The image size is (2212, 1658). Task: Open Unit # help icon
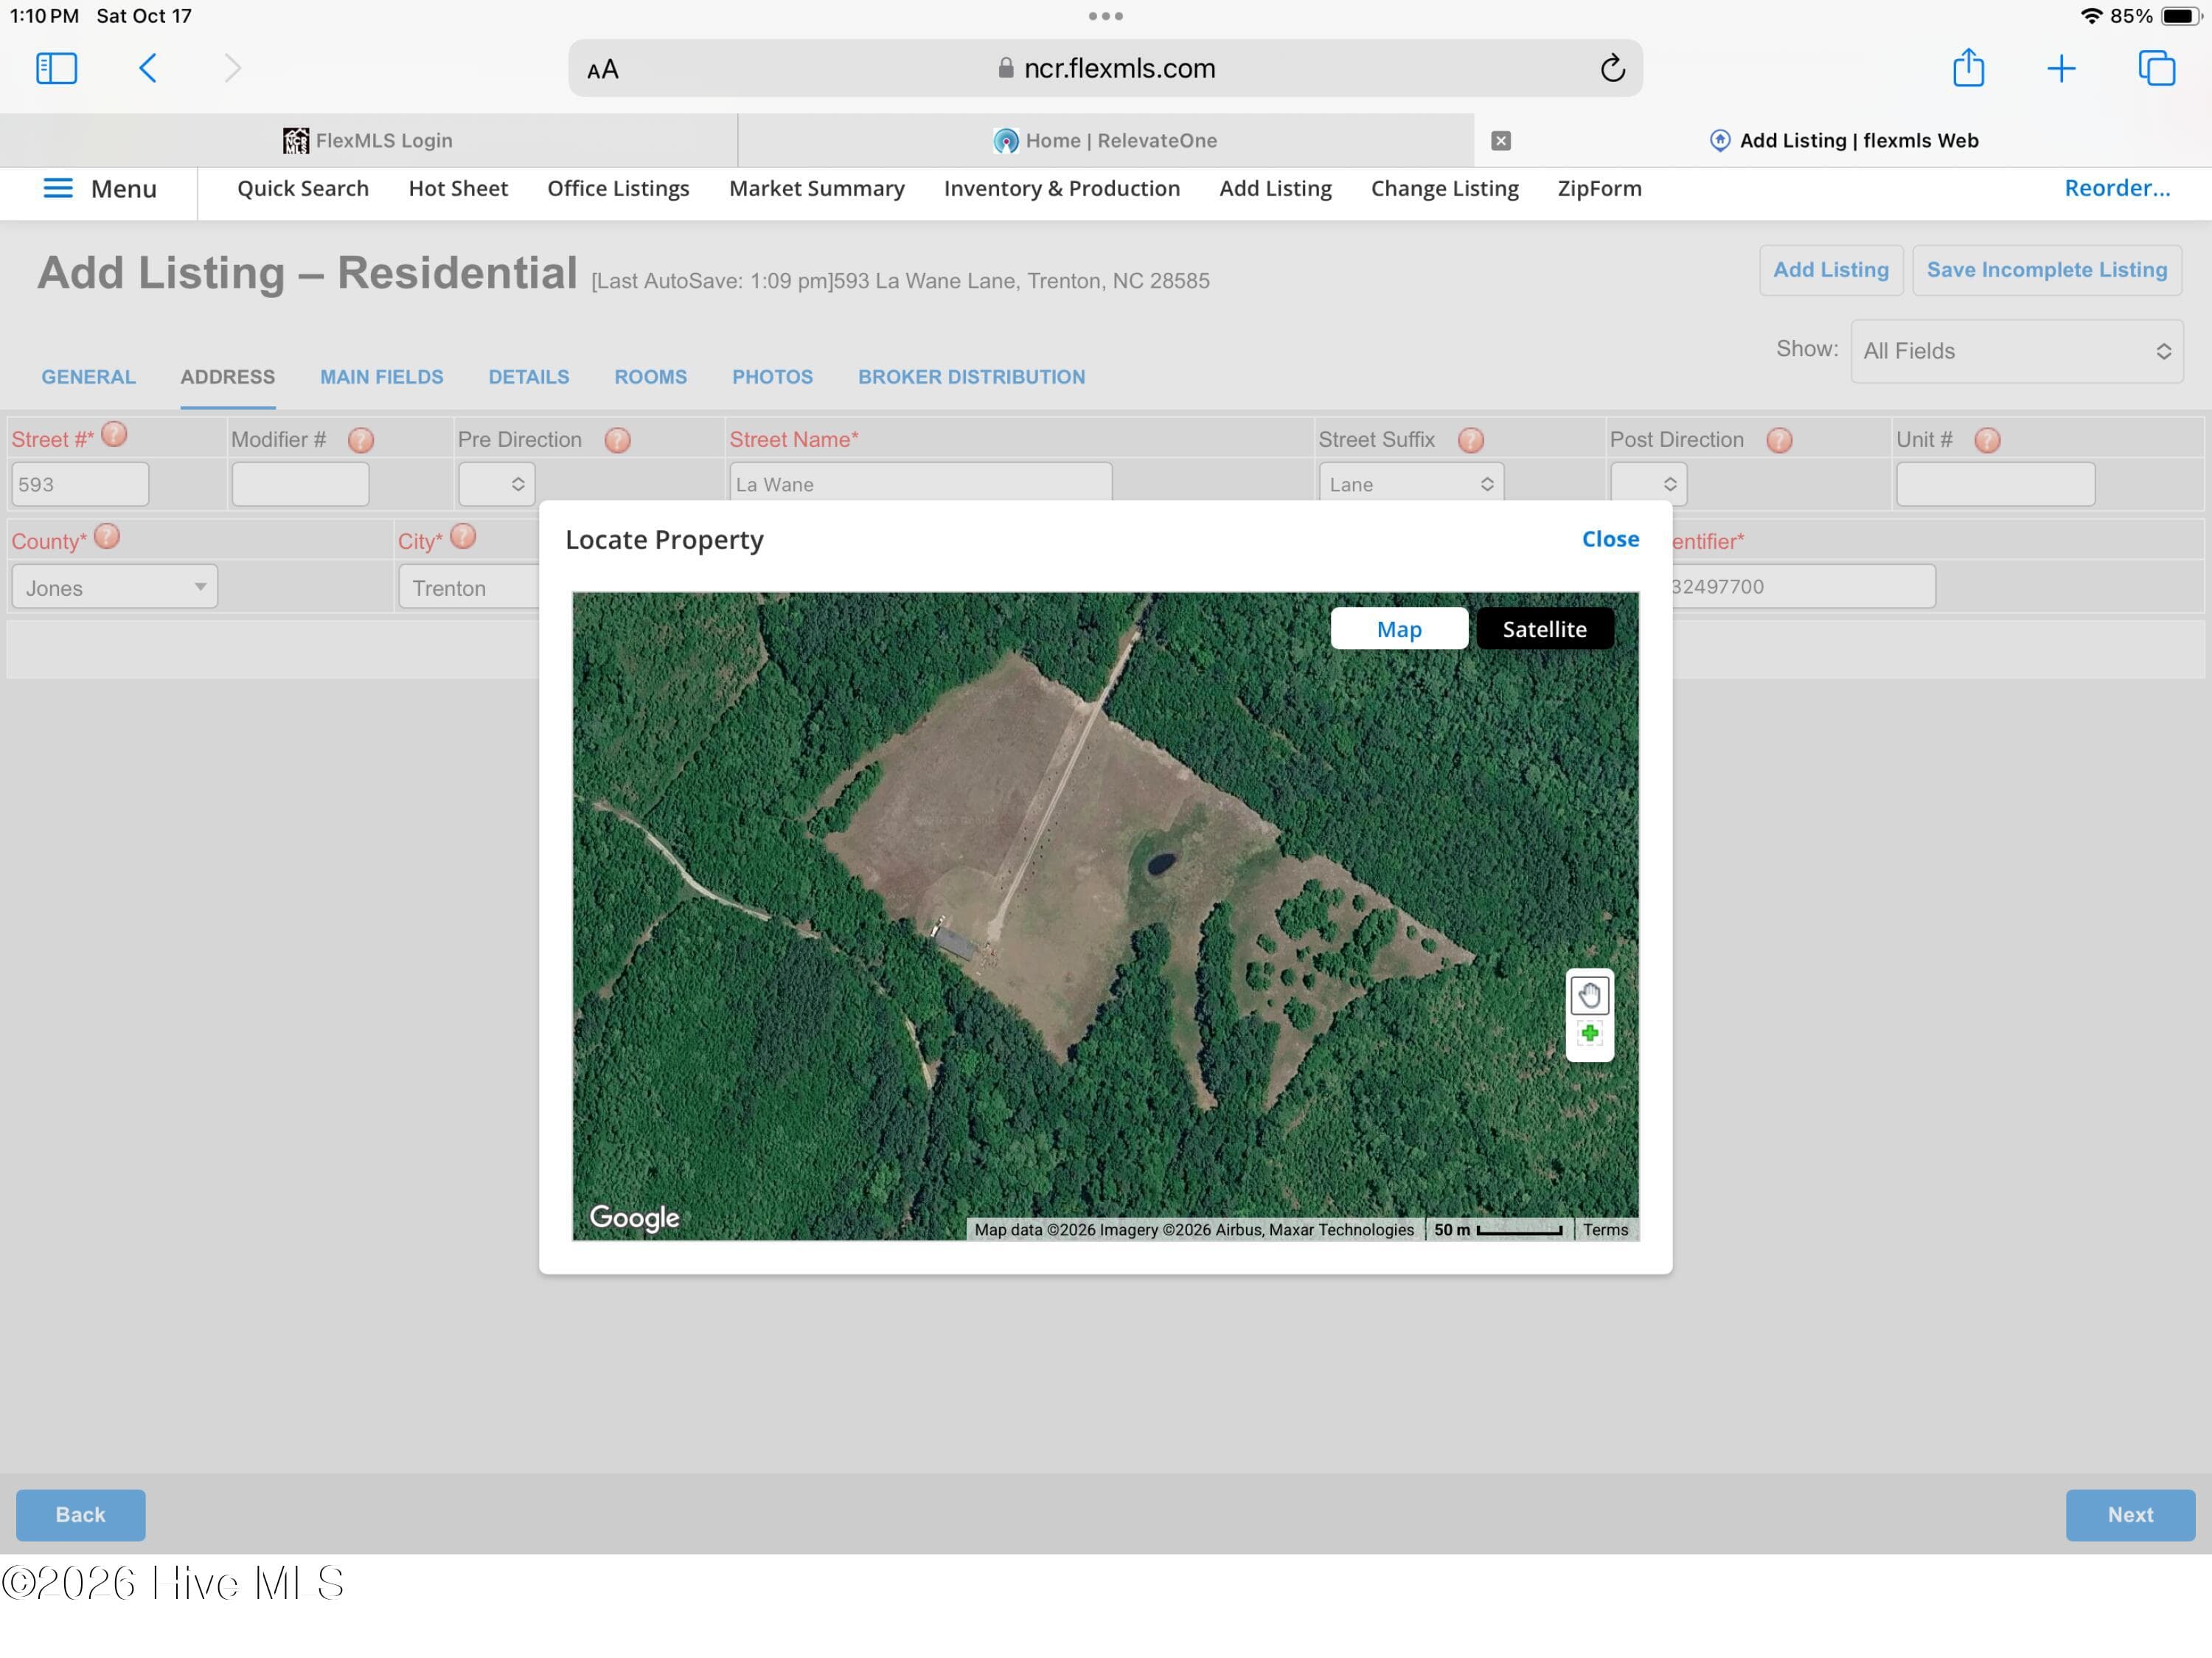(x=1987, y=440)
